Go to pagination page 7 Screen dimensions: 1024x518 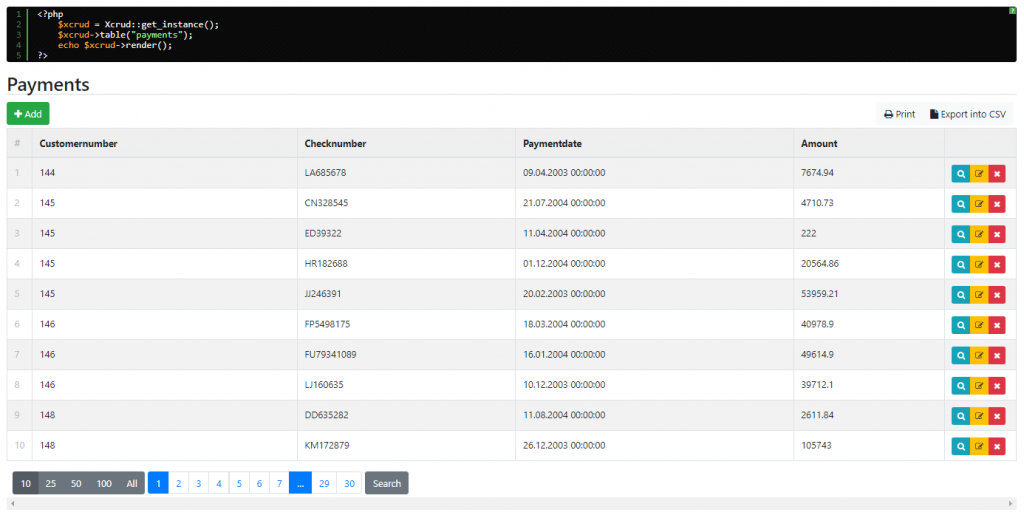[280, 483]
